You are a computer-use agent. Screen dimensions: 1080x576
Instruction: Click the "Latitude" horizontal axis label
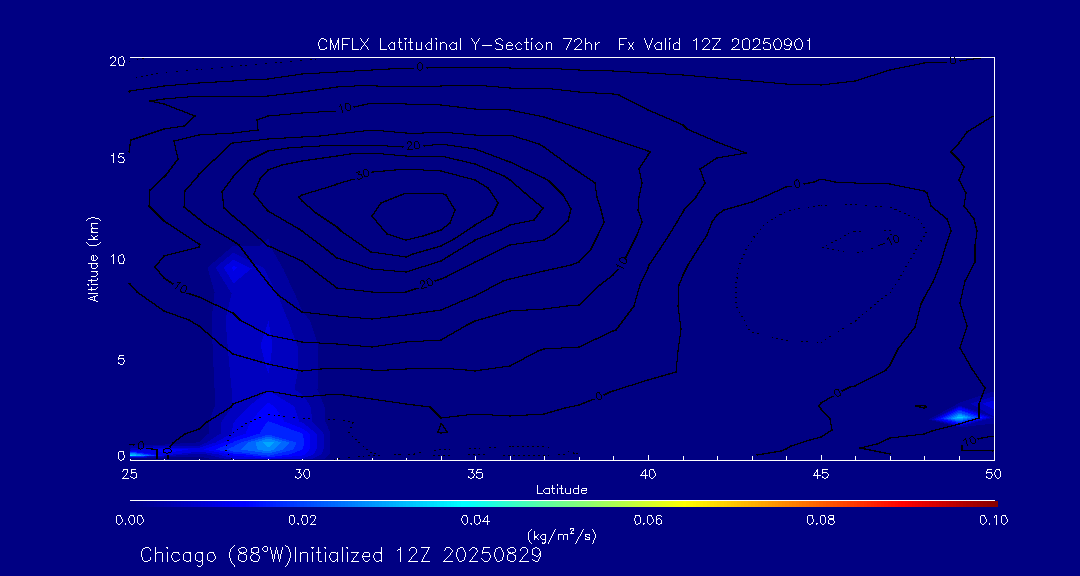pyautogui.click(x=562, y=491)
